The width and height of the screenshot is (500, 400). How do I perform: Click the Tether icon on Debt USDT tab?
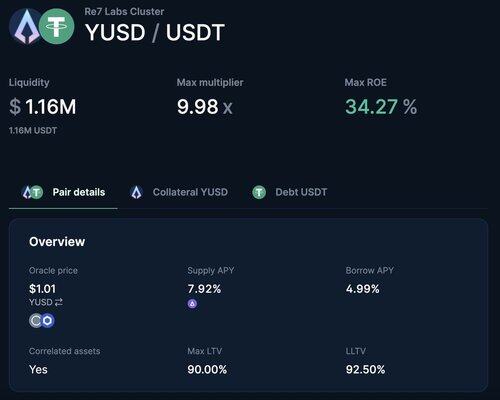coord(259,192)
